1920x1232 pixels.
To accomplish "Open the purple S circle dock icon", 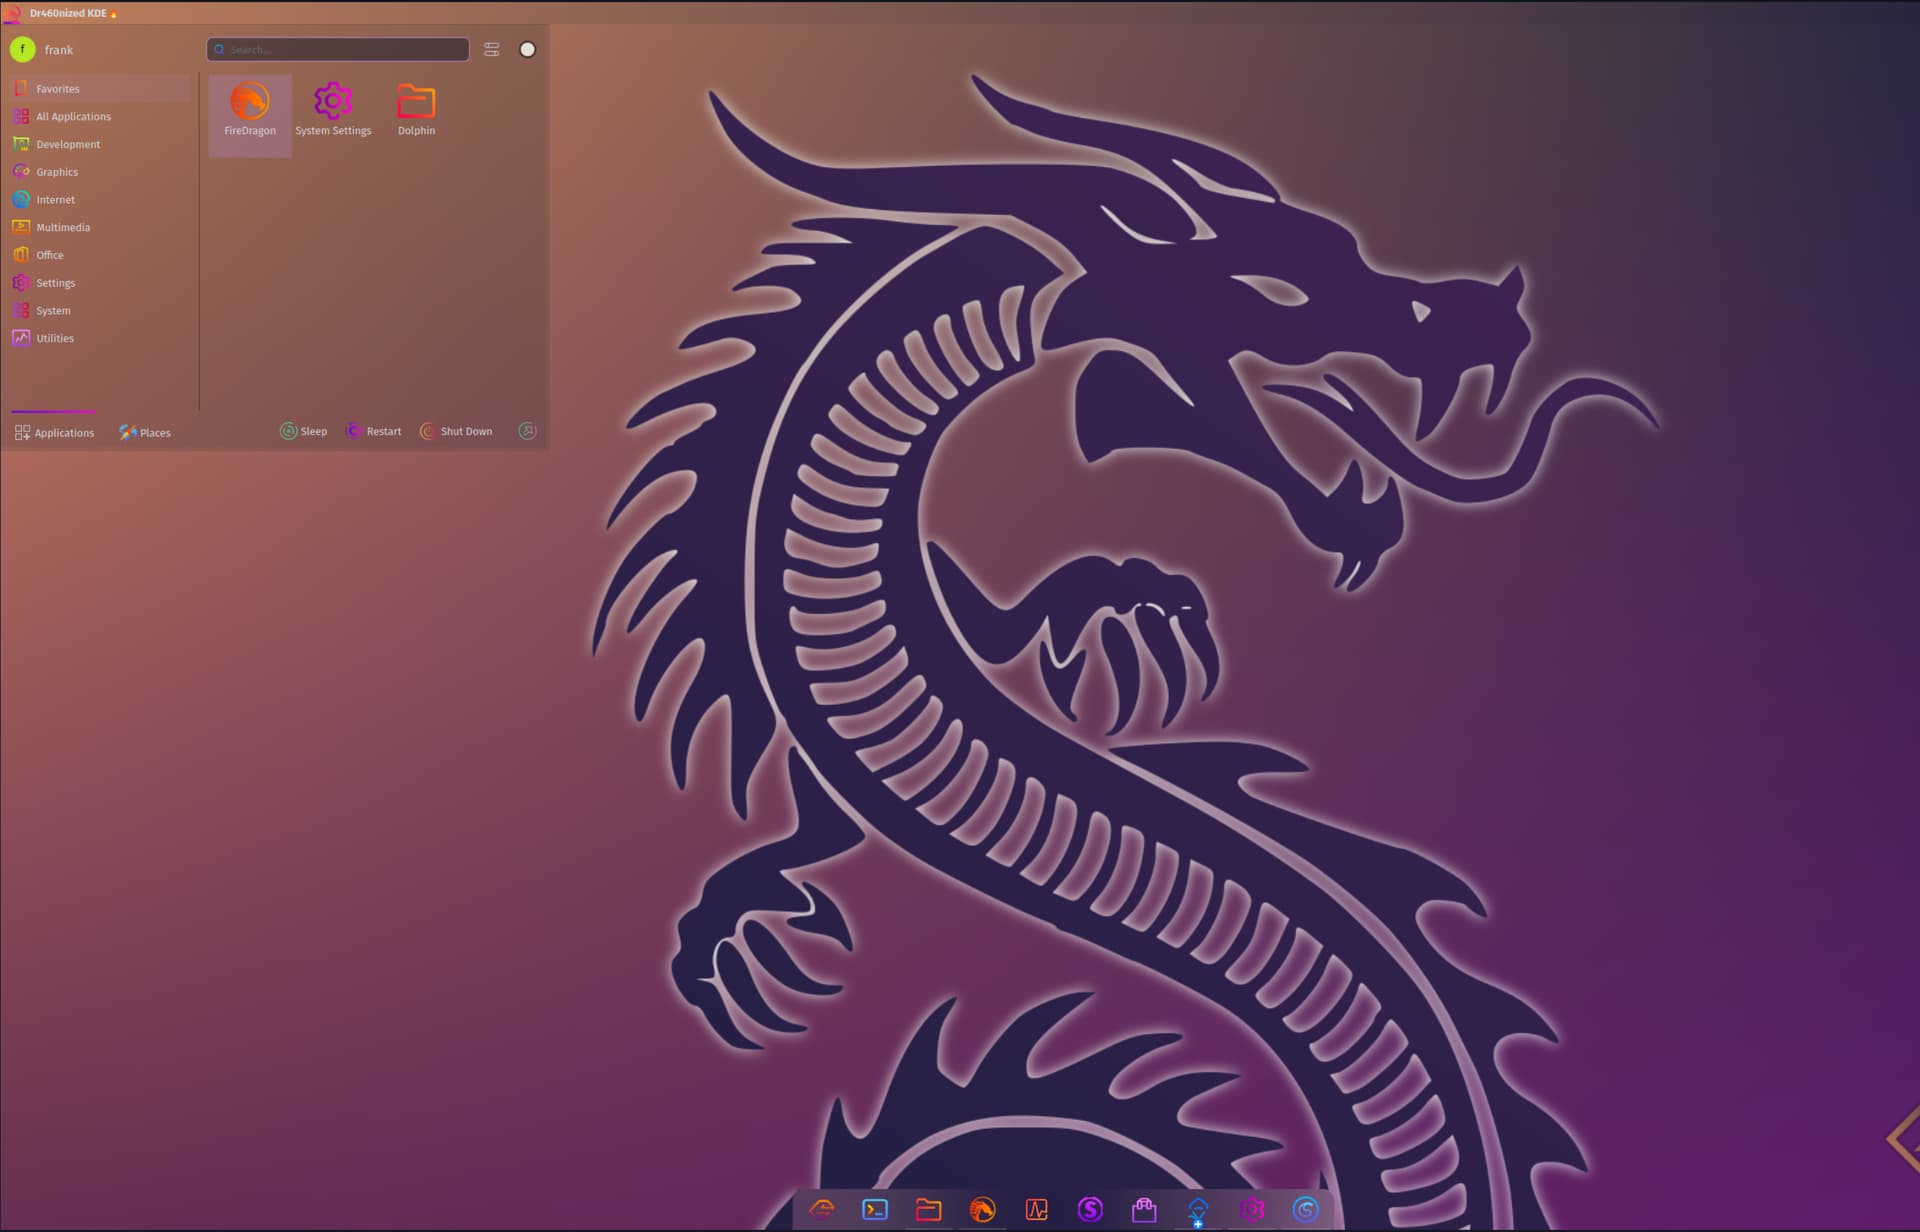I will (1090, 1209).
